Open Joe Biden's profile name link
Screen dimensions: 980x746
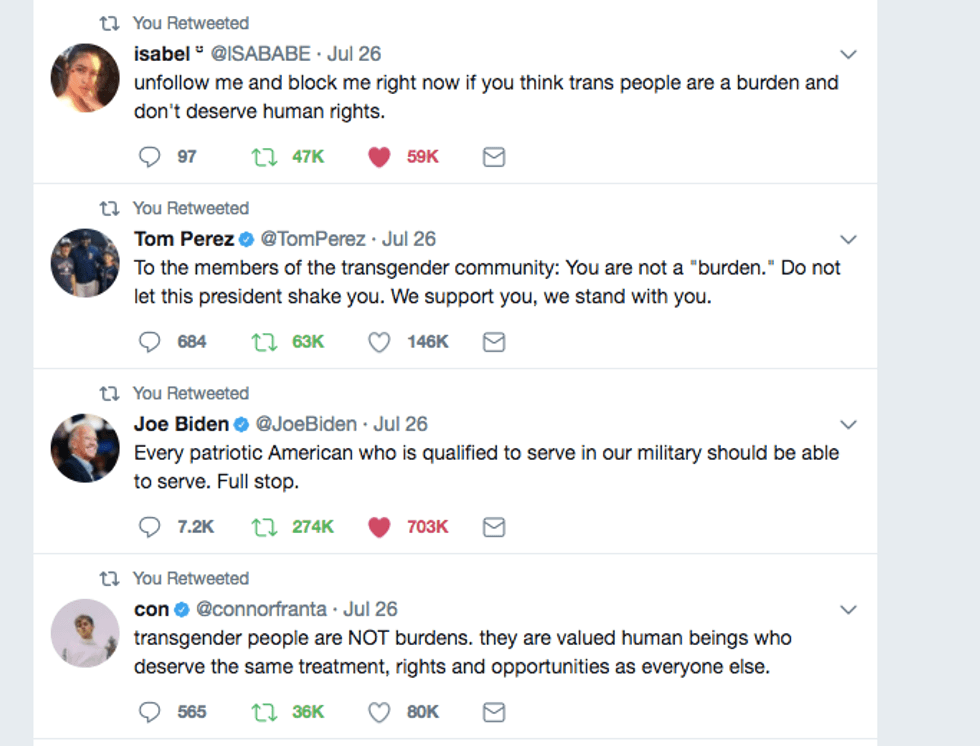pos(181,424)
